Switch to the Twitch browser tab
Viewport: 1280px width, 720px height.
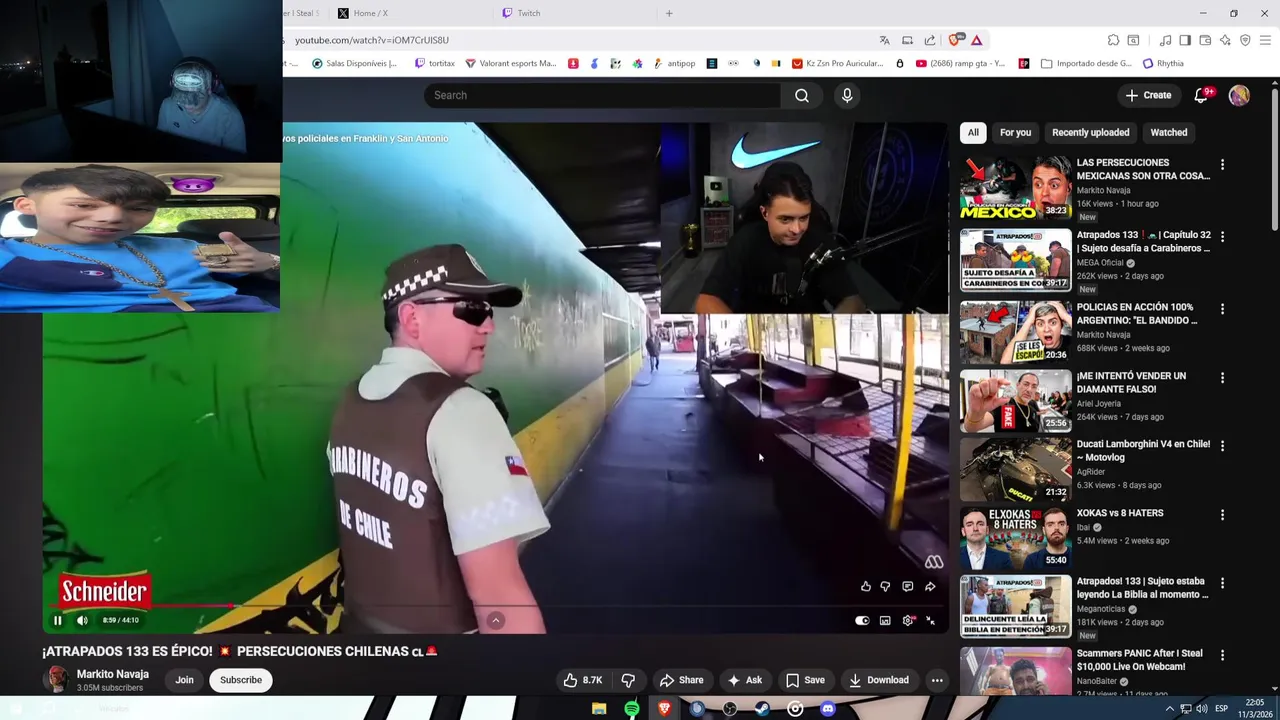click(x=575, y=13)
